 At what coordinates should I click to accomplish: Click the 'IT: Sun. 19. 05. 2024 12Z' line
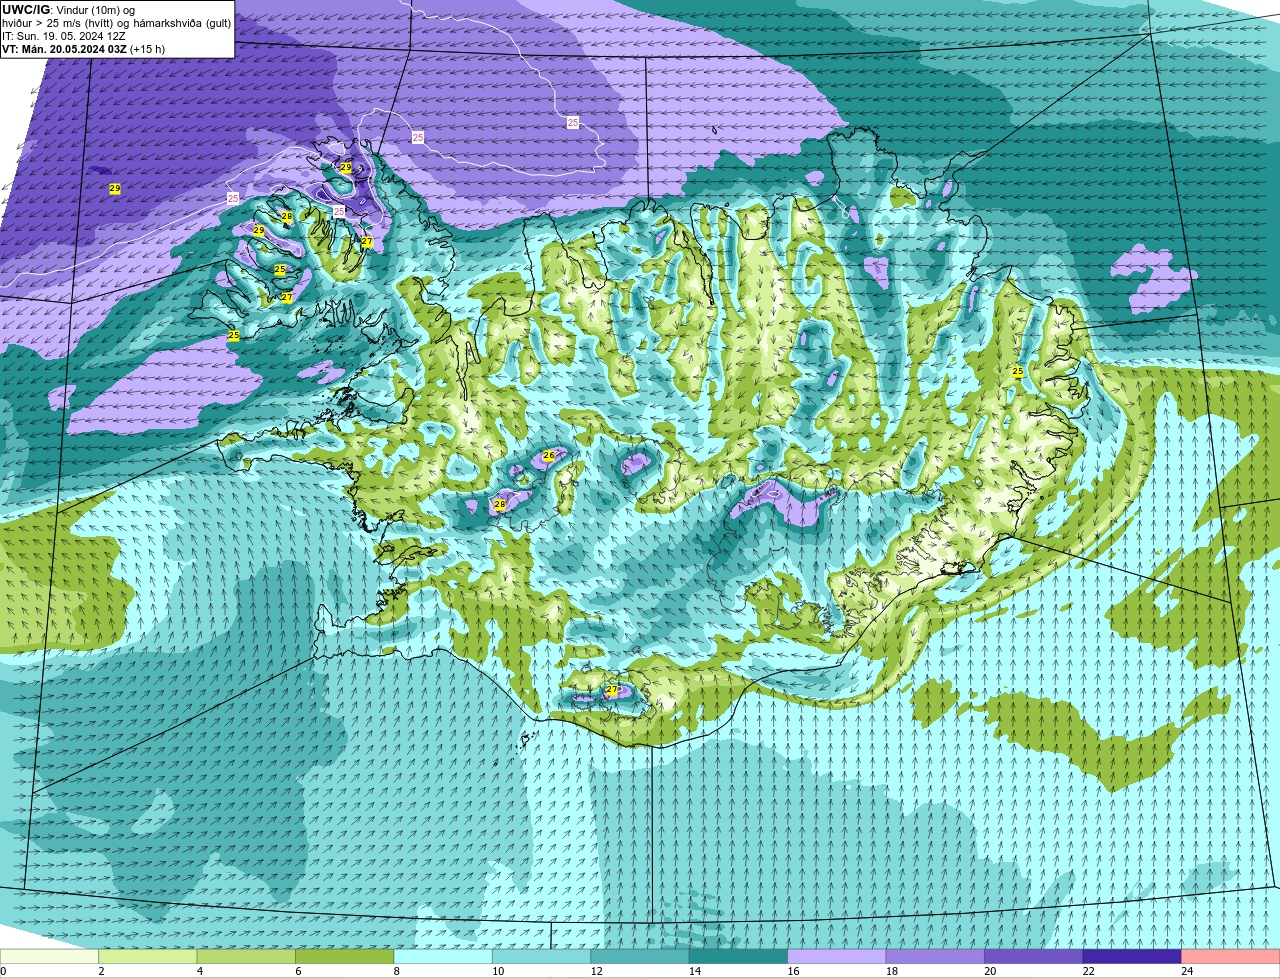coord(64,35)
